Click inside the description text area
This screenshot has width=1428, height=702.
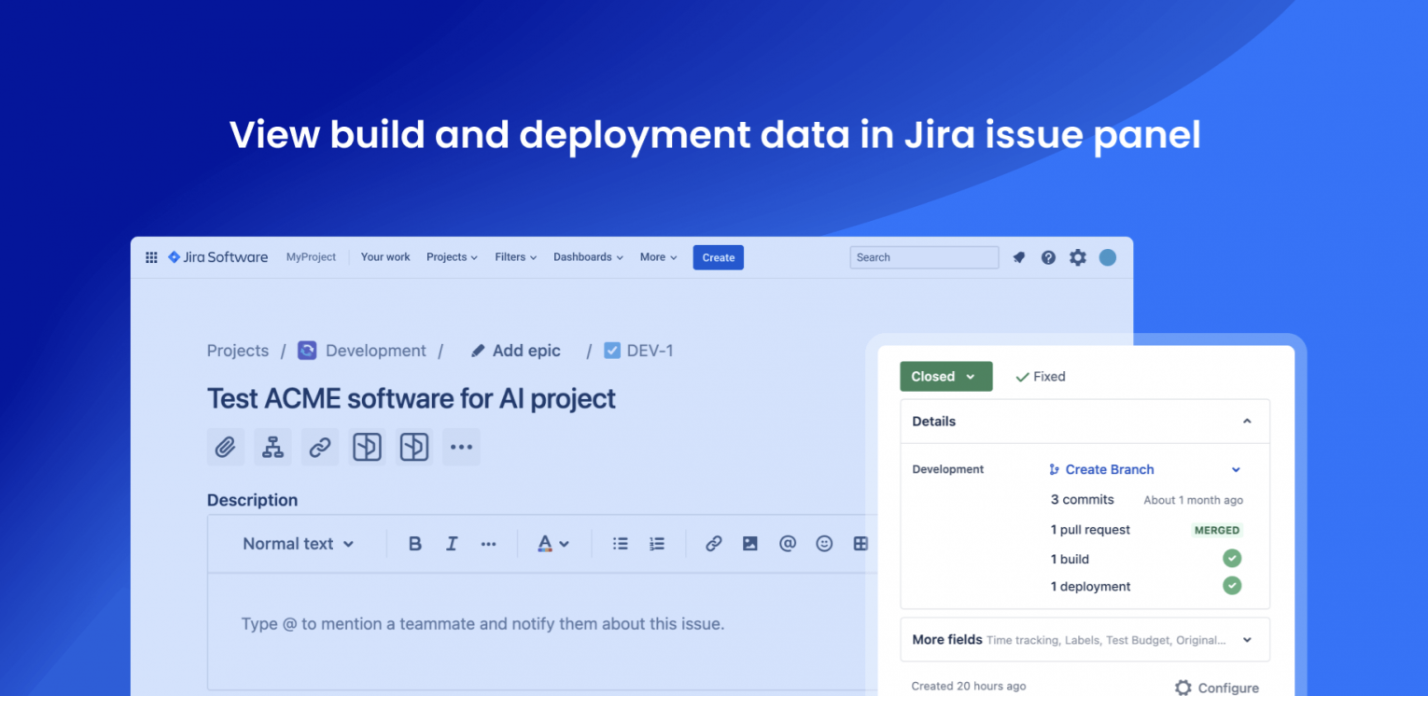click(x=540, y=630)
